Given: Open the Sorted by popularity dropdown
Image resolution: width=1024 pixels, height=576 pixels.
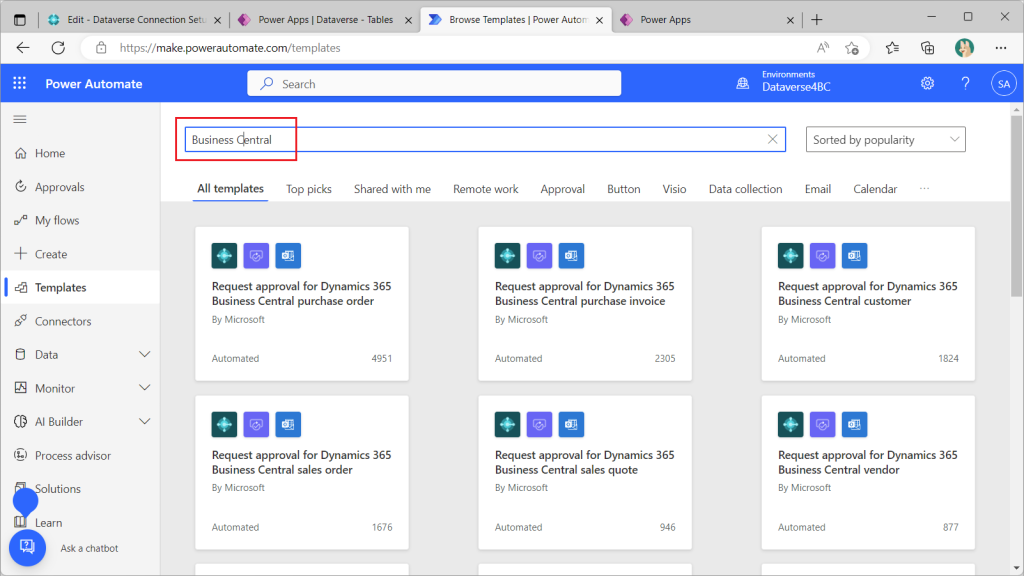Looking at the screenshot, I should click(x=886, y=139).
